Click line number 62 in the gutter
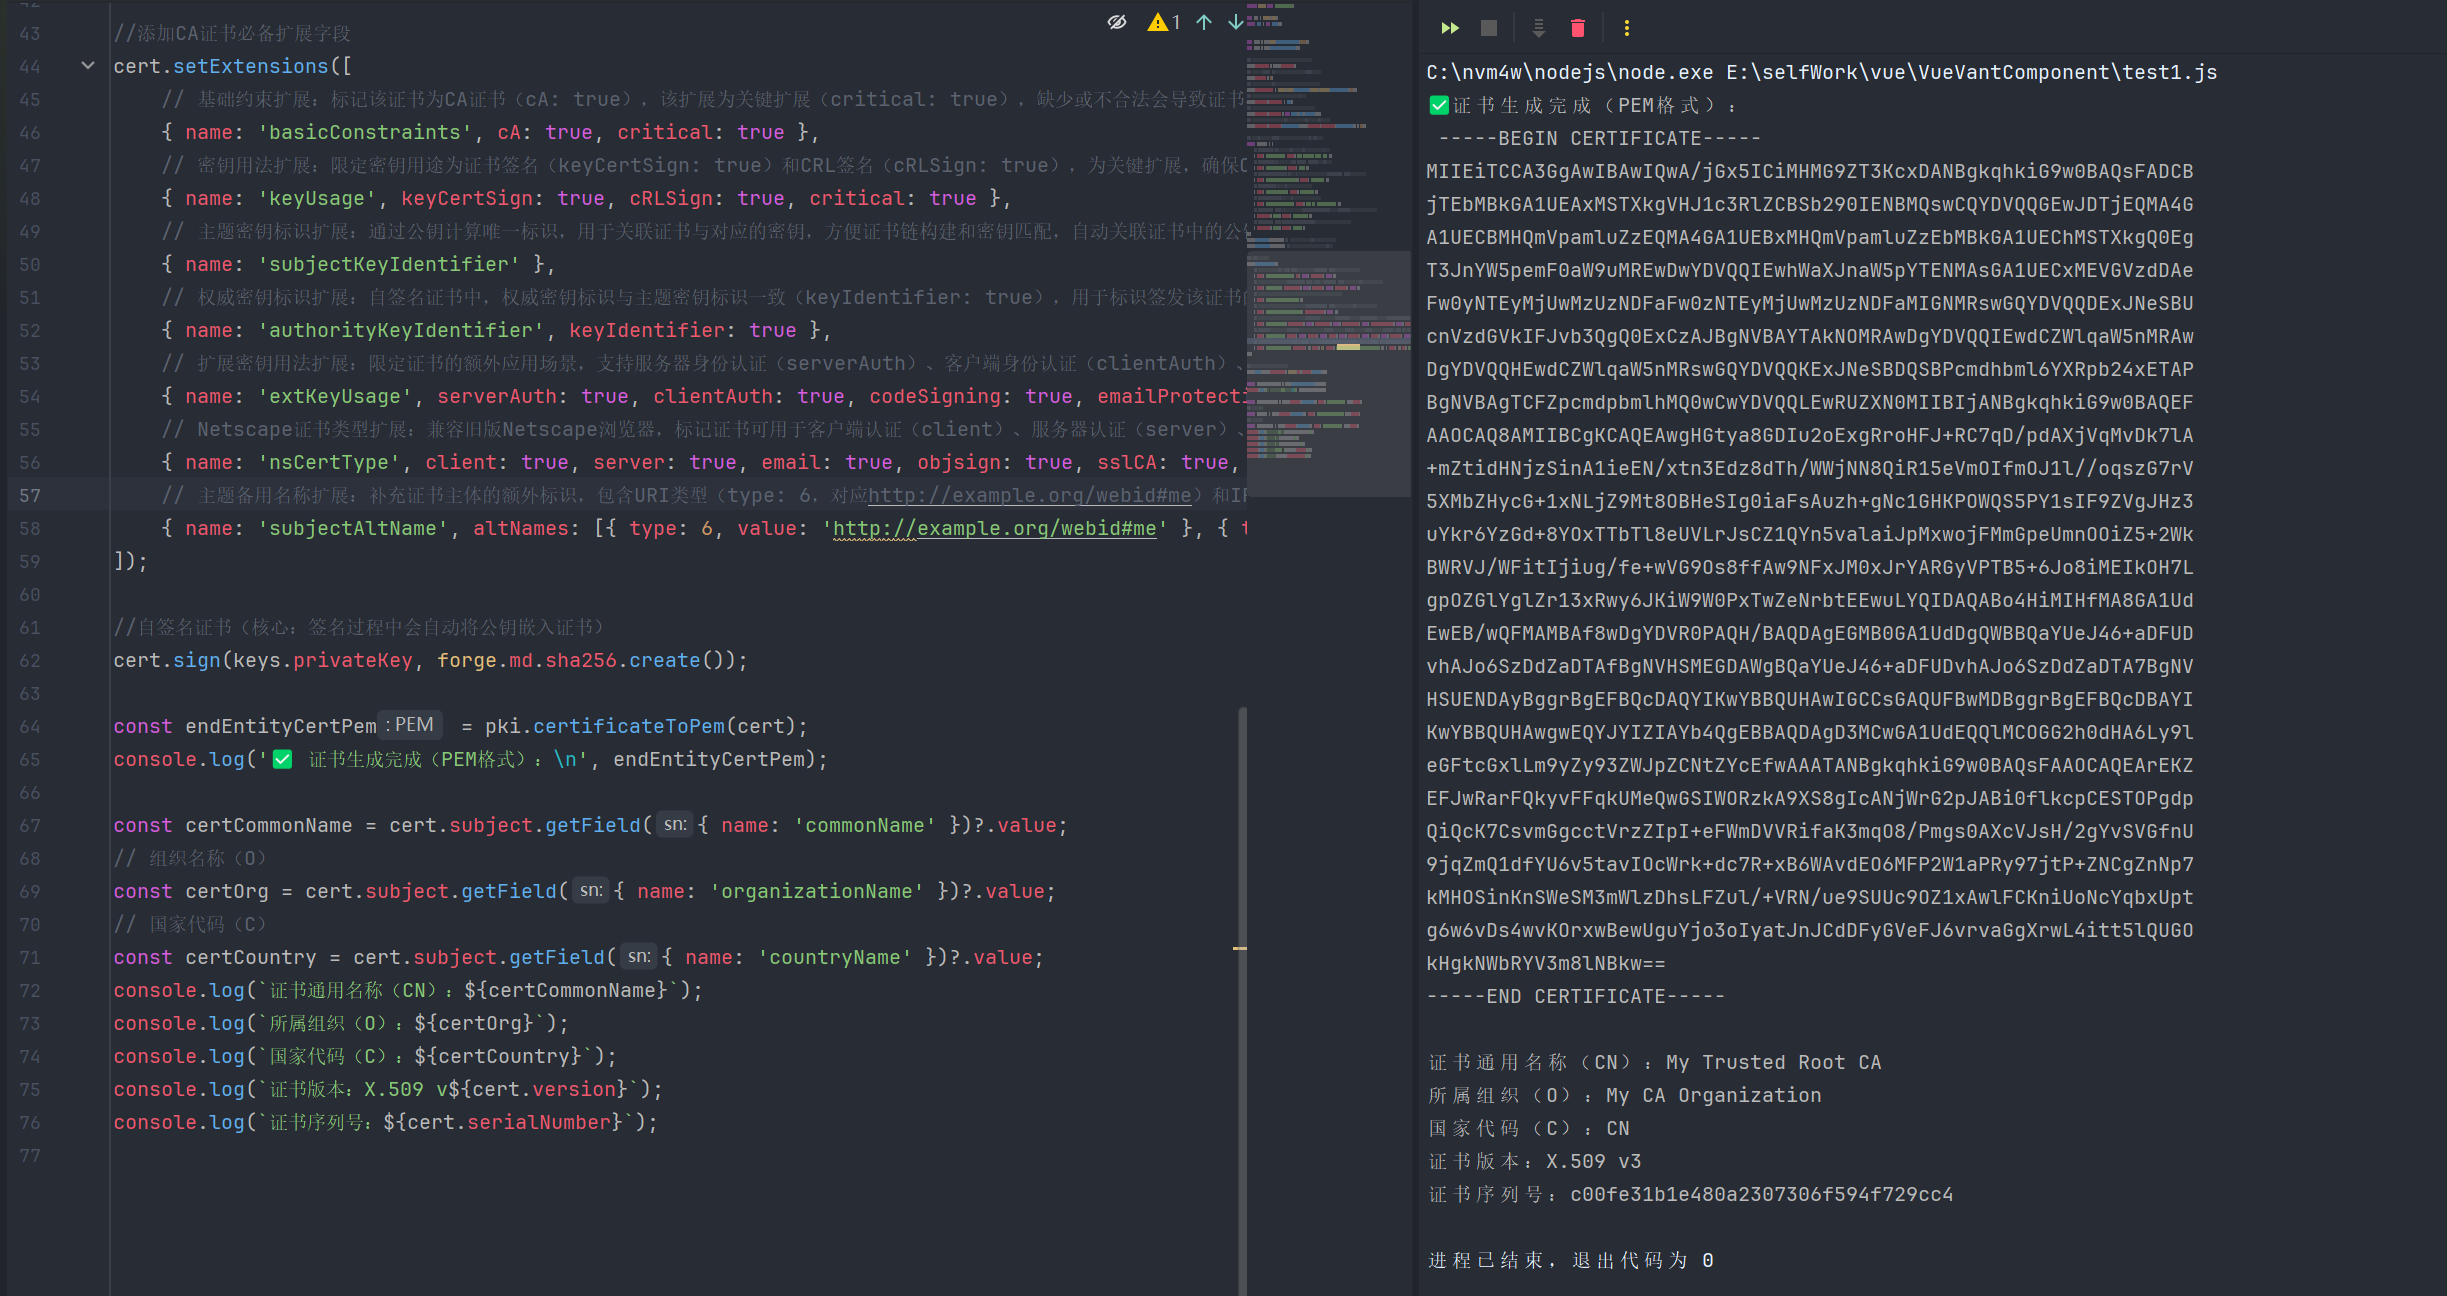 click(30, 660)
